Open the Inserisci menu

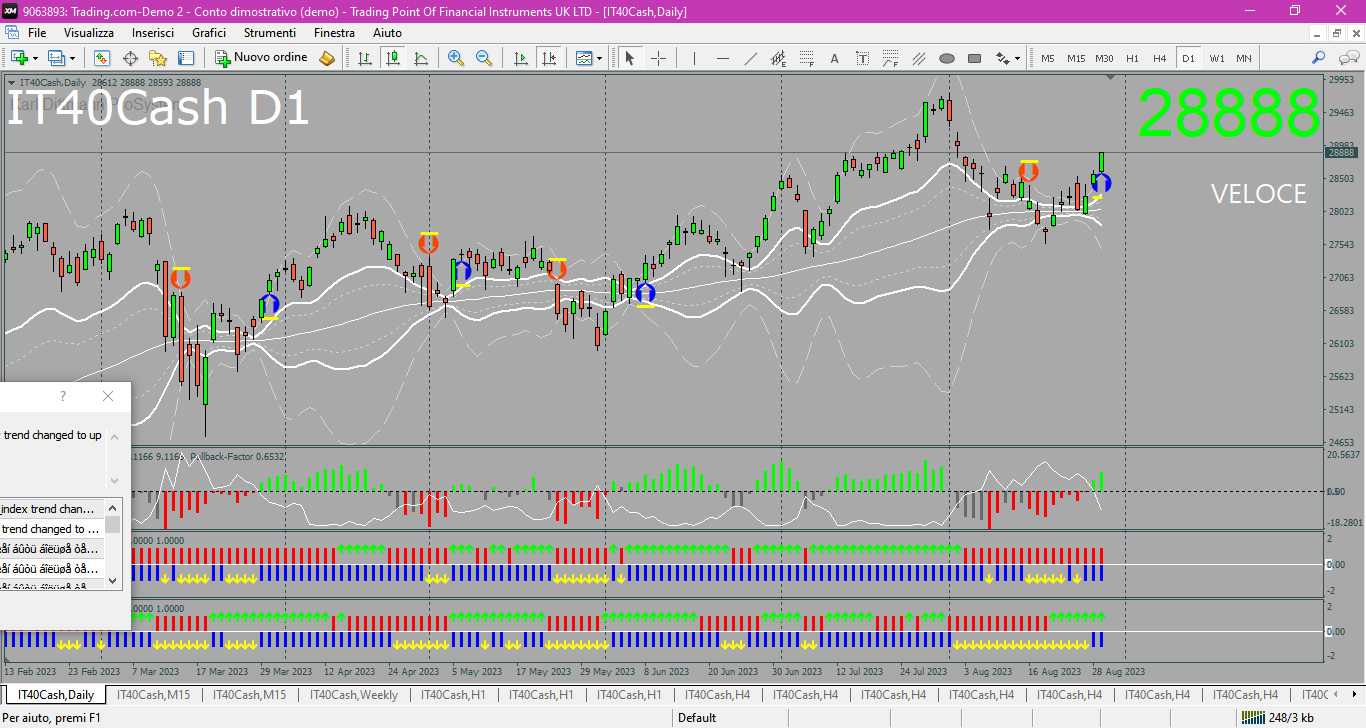click(153, 33)
